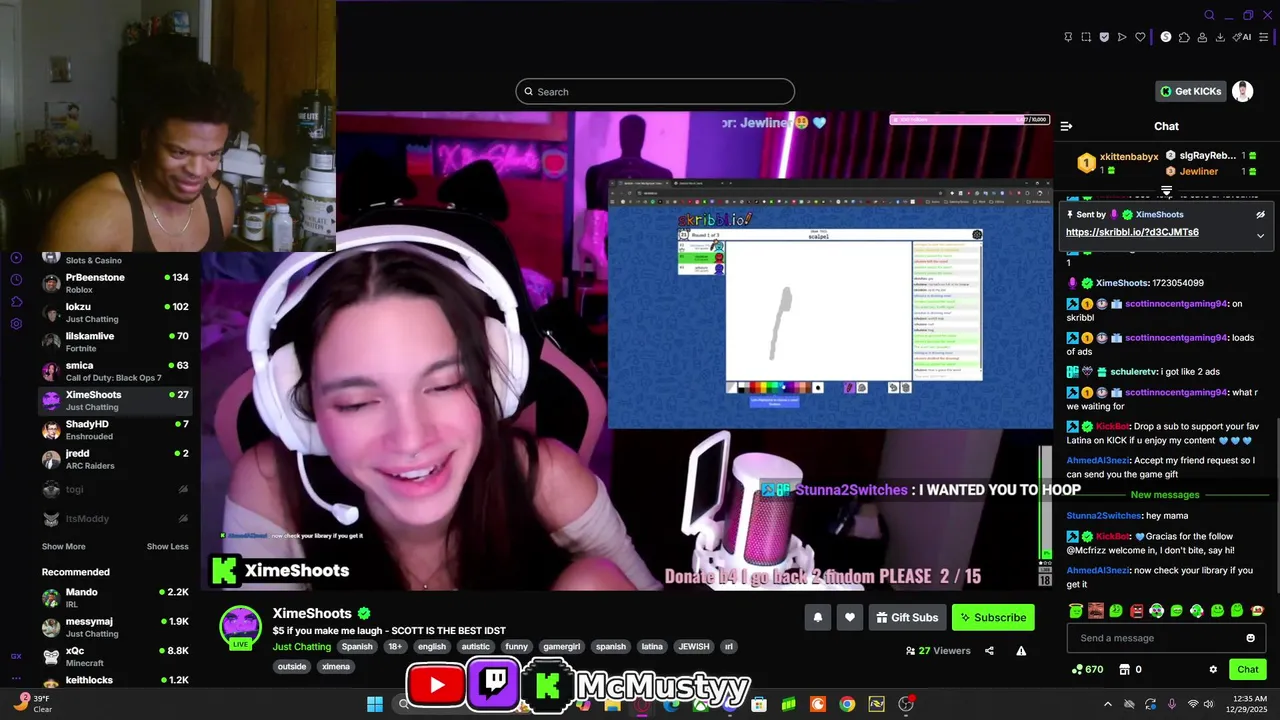Open the Just Chatting category link
Viewport: 1280px width, 720px height.
click(302, 646)
